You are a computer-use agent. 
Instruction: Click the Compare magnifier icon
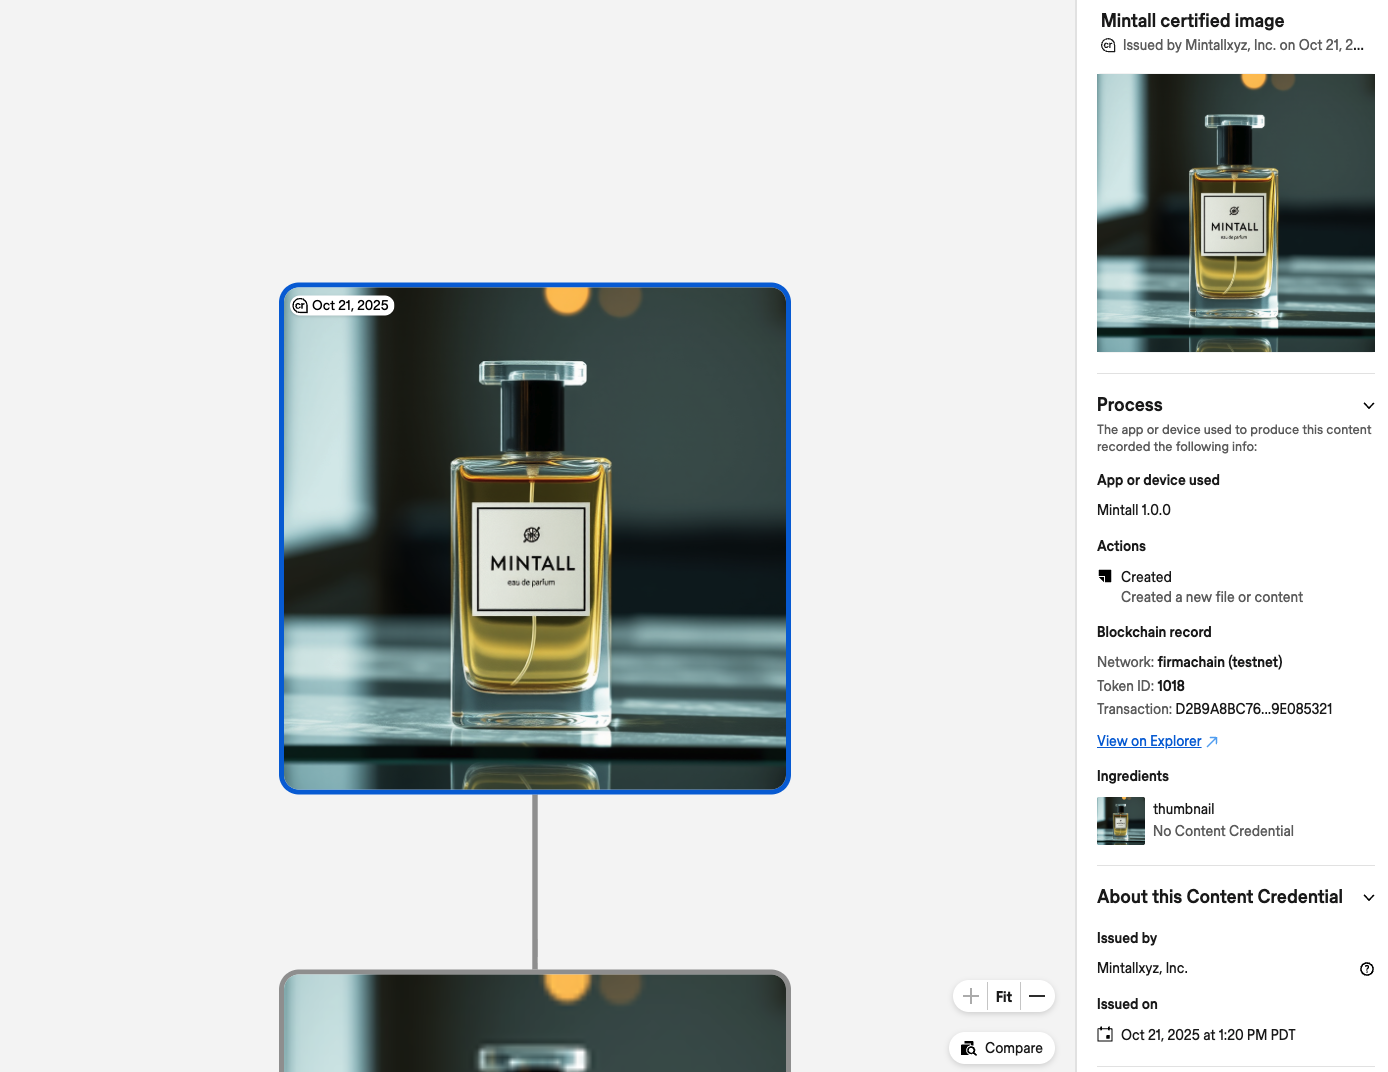pyautogui.click(x=968, y=1048)
